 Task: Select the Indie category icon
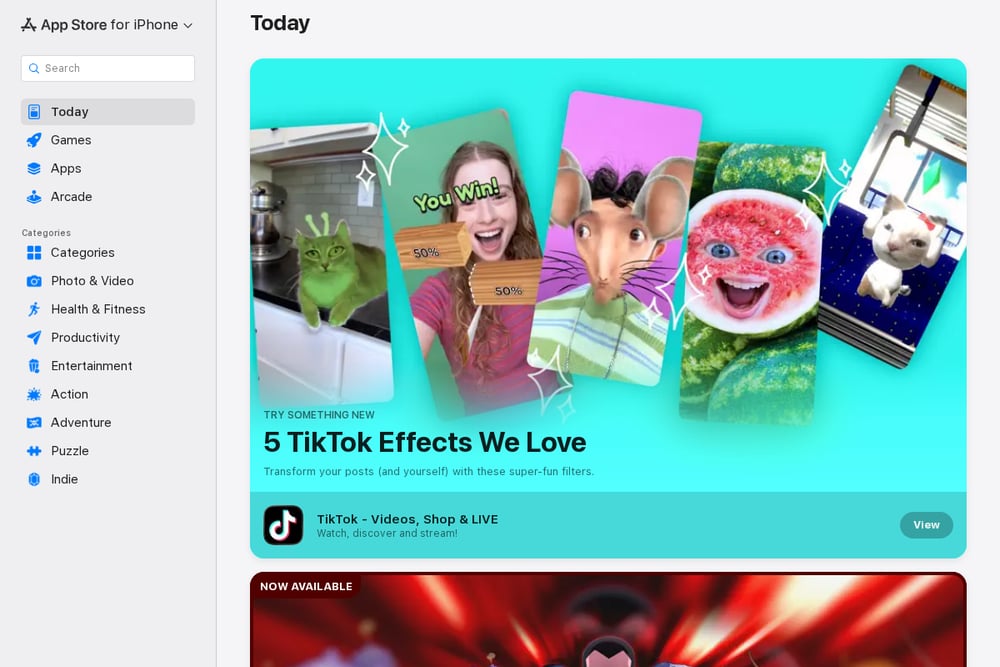tap(34, 480)
